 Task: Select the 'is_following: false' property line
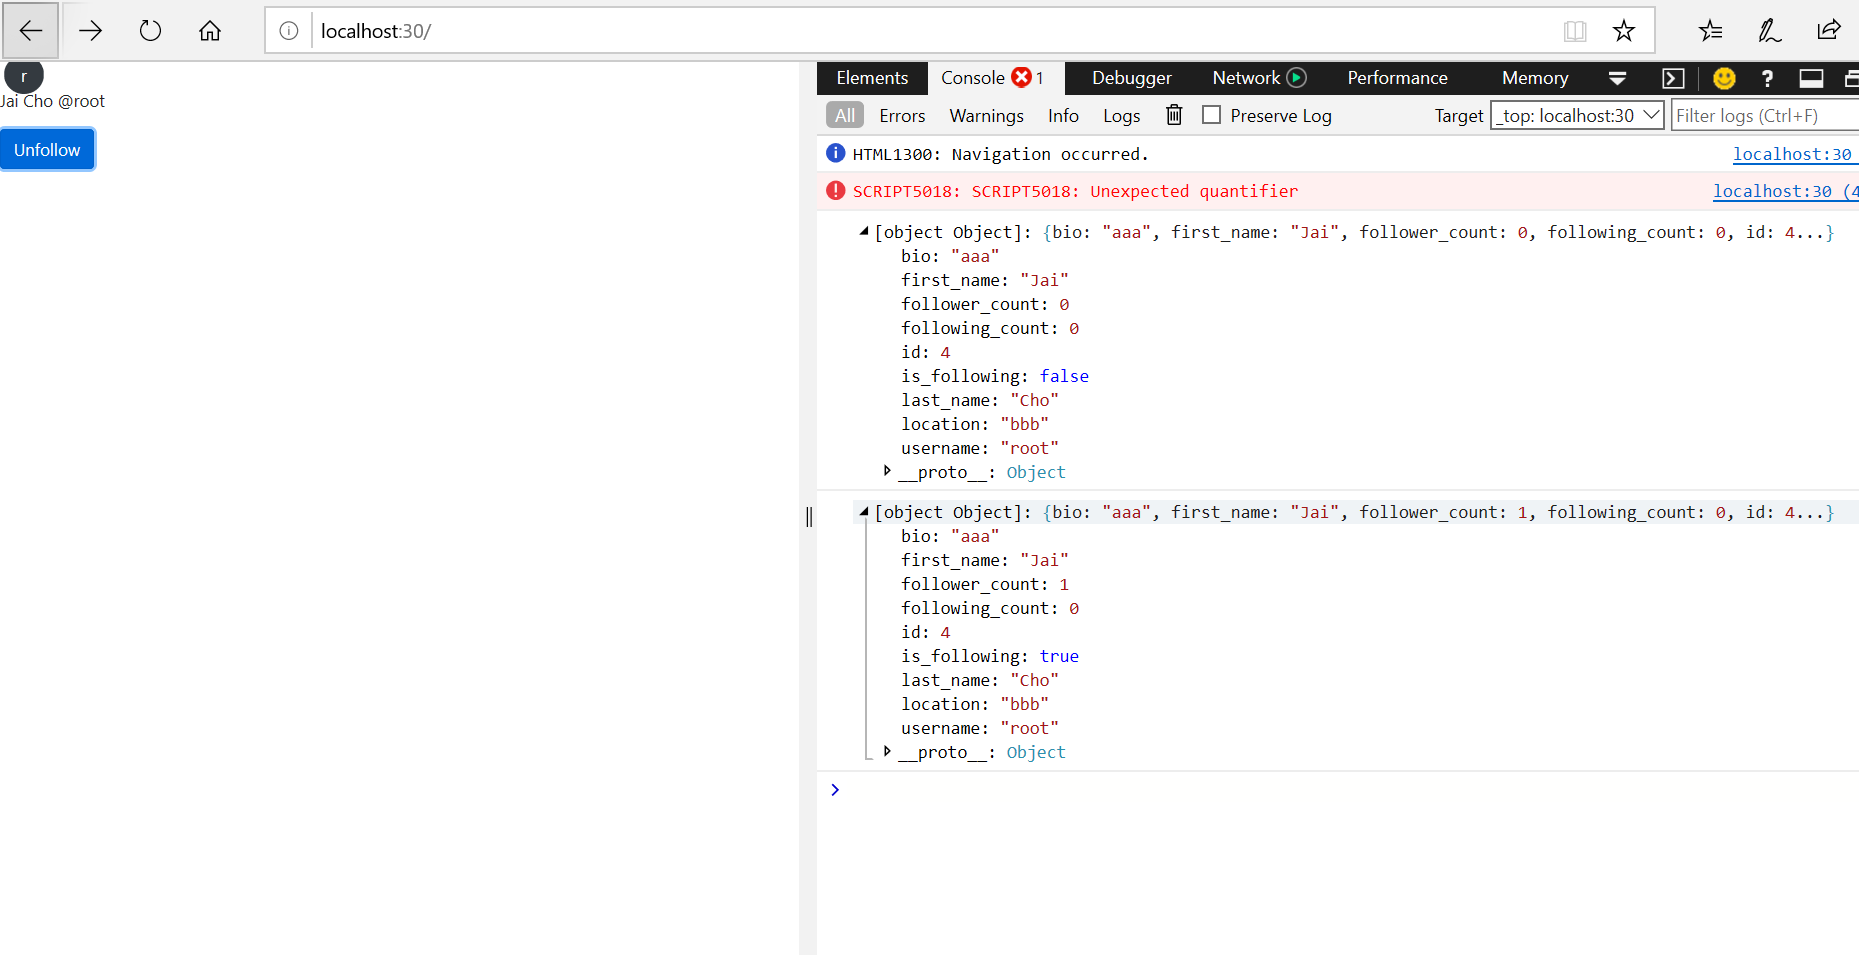click(995, 376)
